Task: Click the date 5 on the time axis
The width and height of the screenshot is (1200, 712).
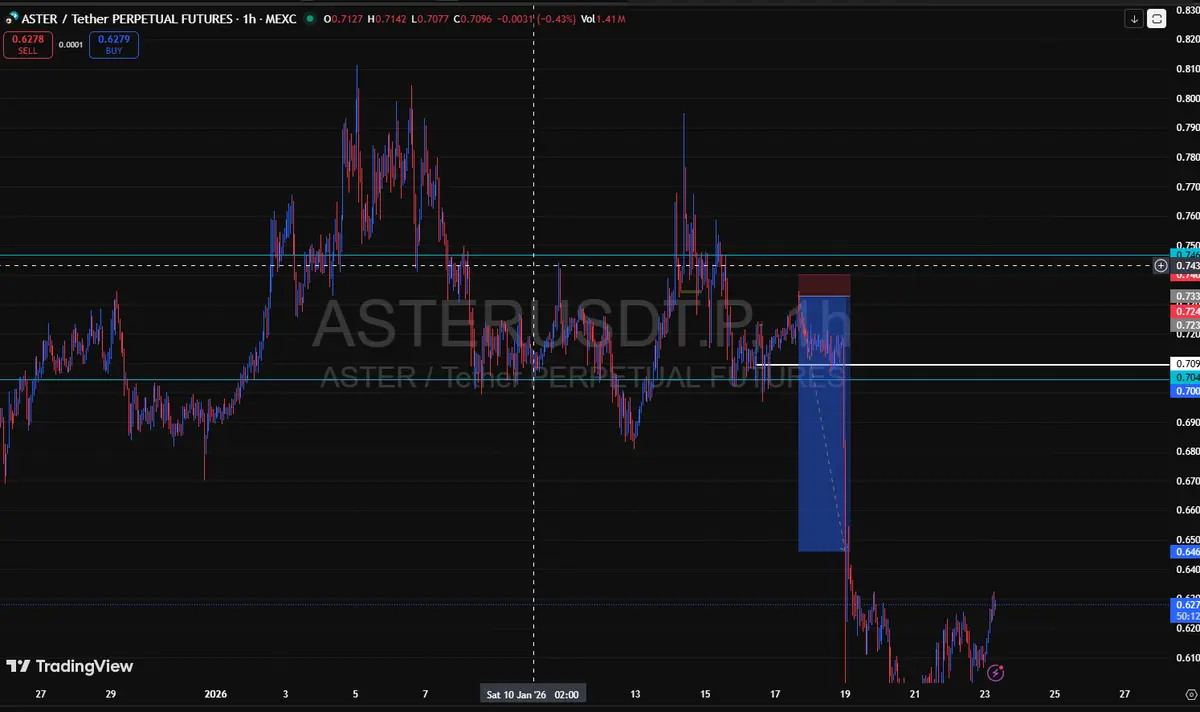Action: [x=355, y=693]
